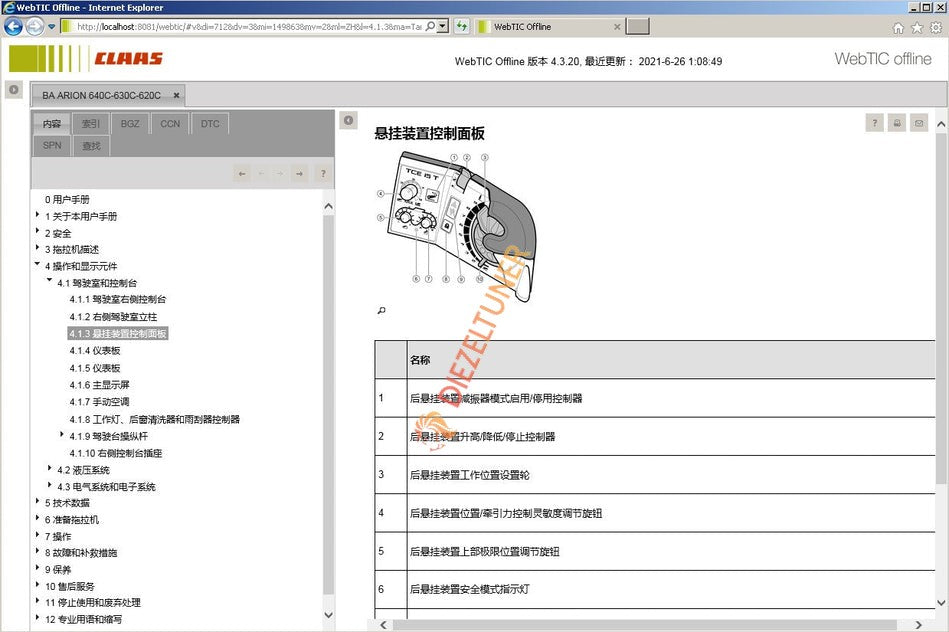Open navigation panel help question mark
949x632 pixels.
click(x=323, y=174)
